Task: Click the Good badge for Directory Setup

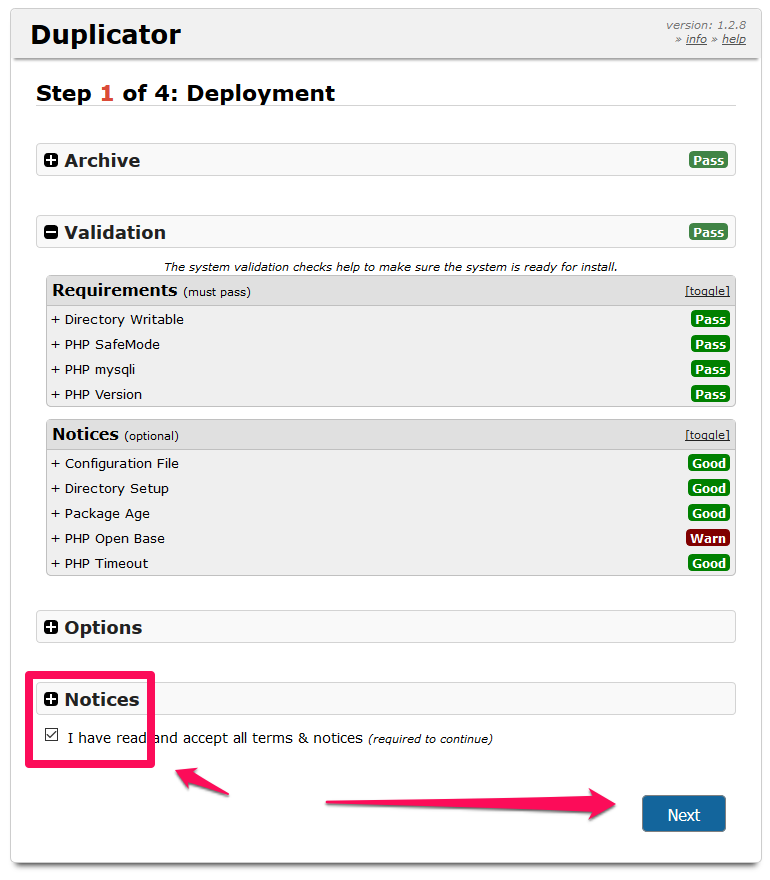Action: pos(709,488)
